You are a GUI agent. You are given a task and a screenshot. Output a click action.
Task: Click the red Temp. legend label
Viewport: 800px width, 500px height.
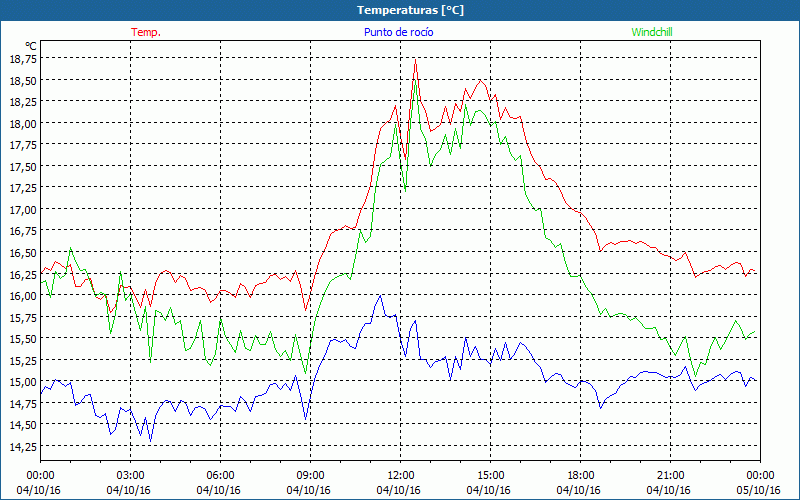coord(146,32)
